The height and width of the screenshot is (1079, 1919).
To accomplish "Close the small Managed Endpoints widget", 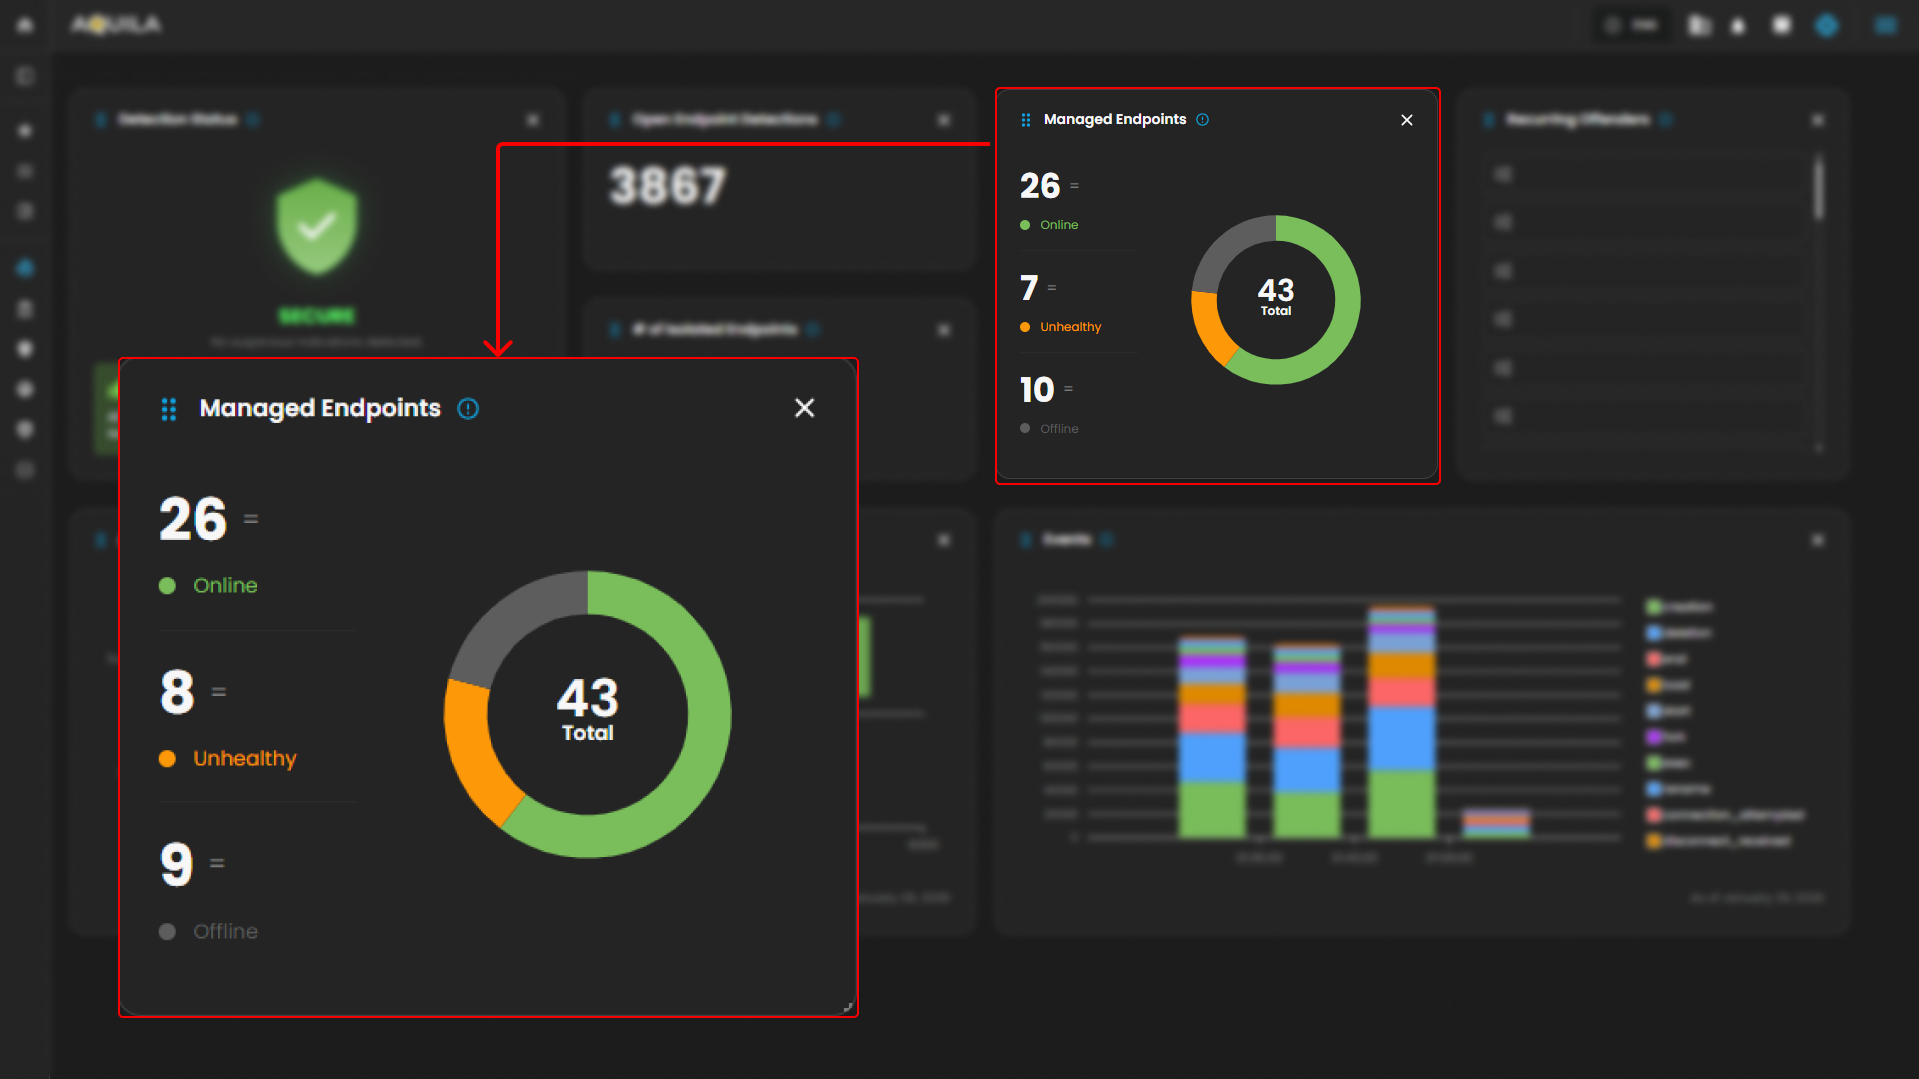I will [x=1406, y=120].
